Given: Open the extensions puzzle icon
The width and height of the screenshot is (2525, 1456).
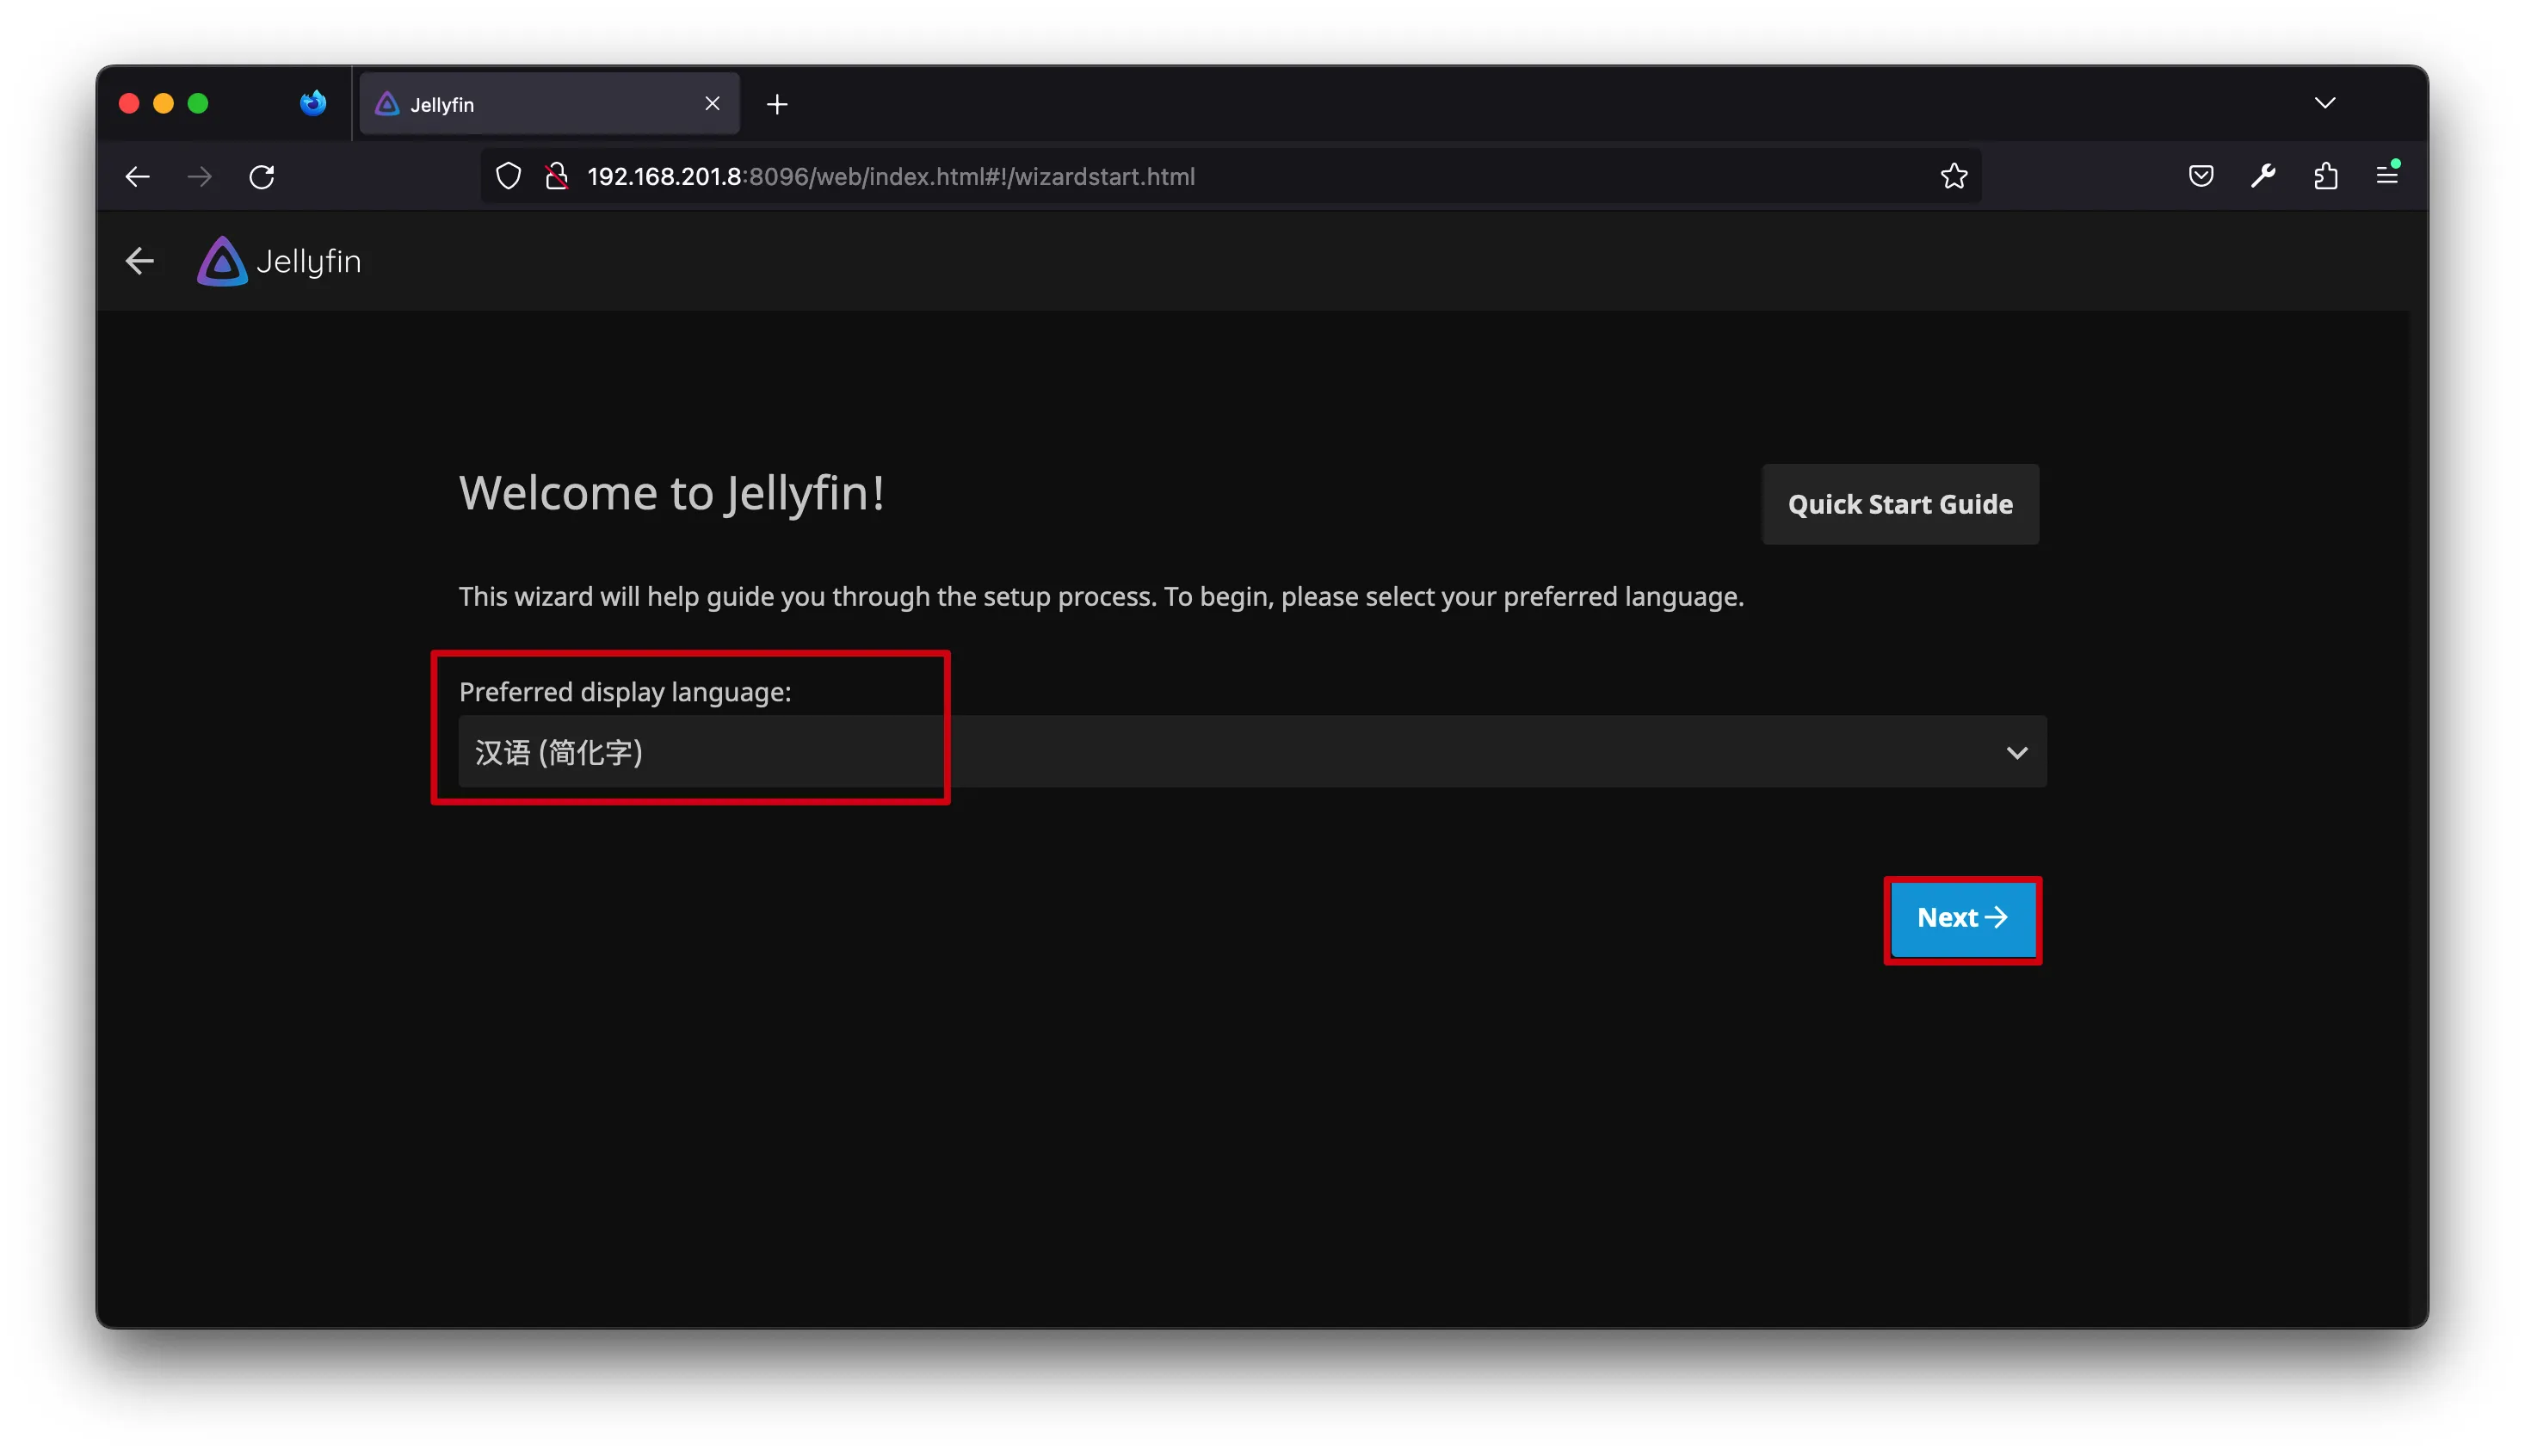Looking at the screenshot, I should 2325,176.
